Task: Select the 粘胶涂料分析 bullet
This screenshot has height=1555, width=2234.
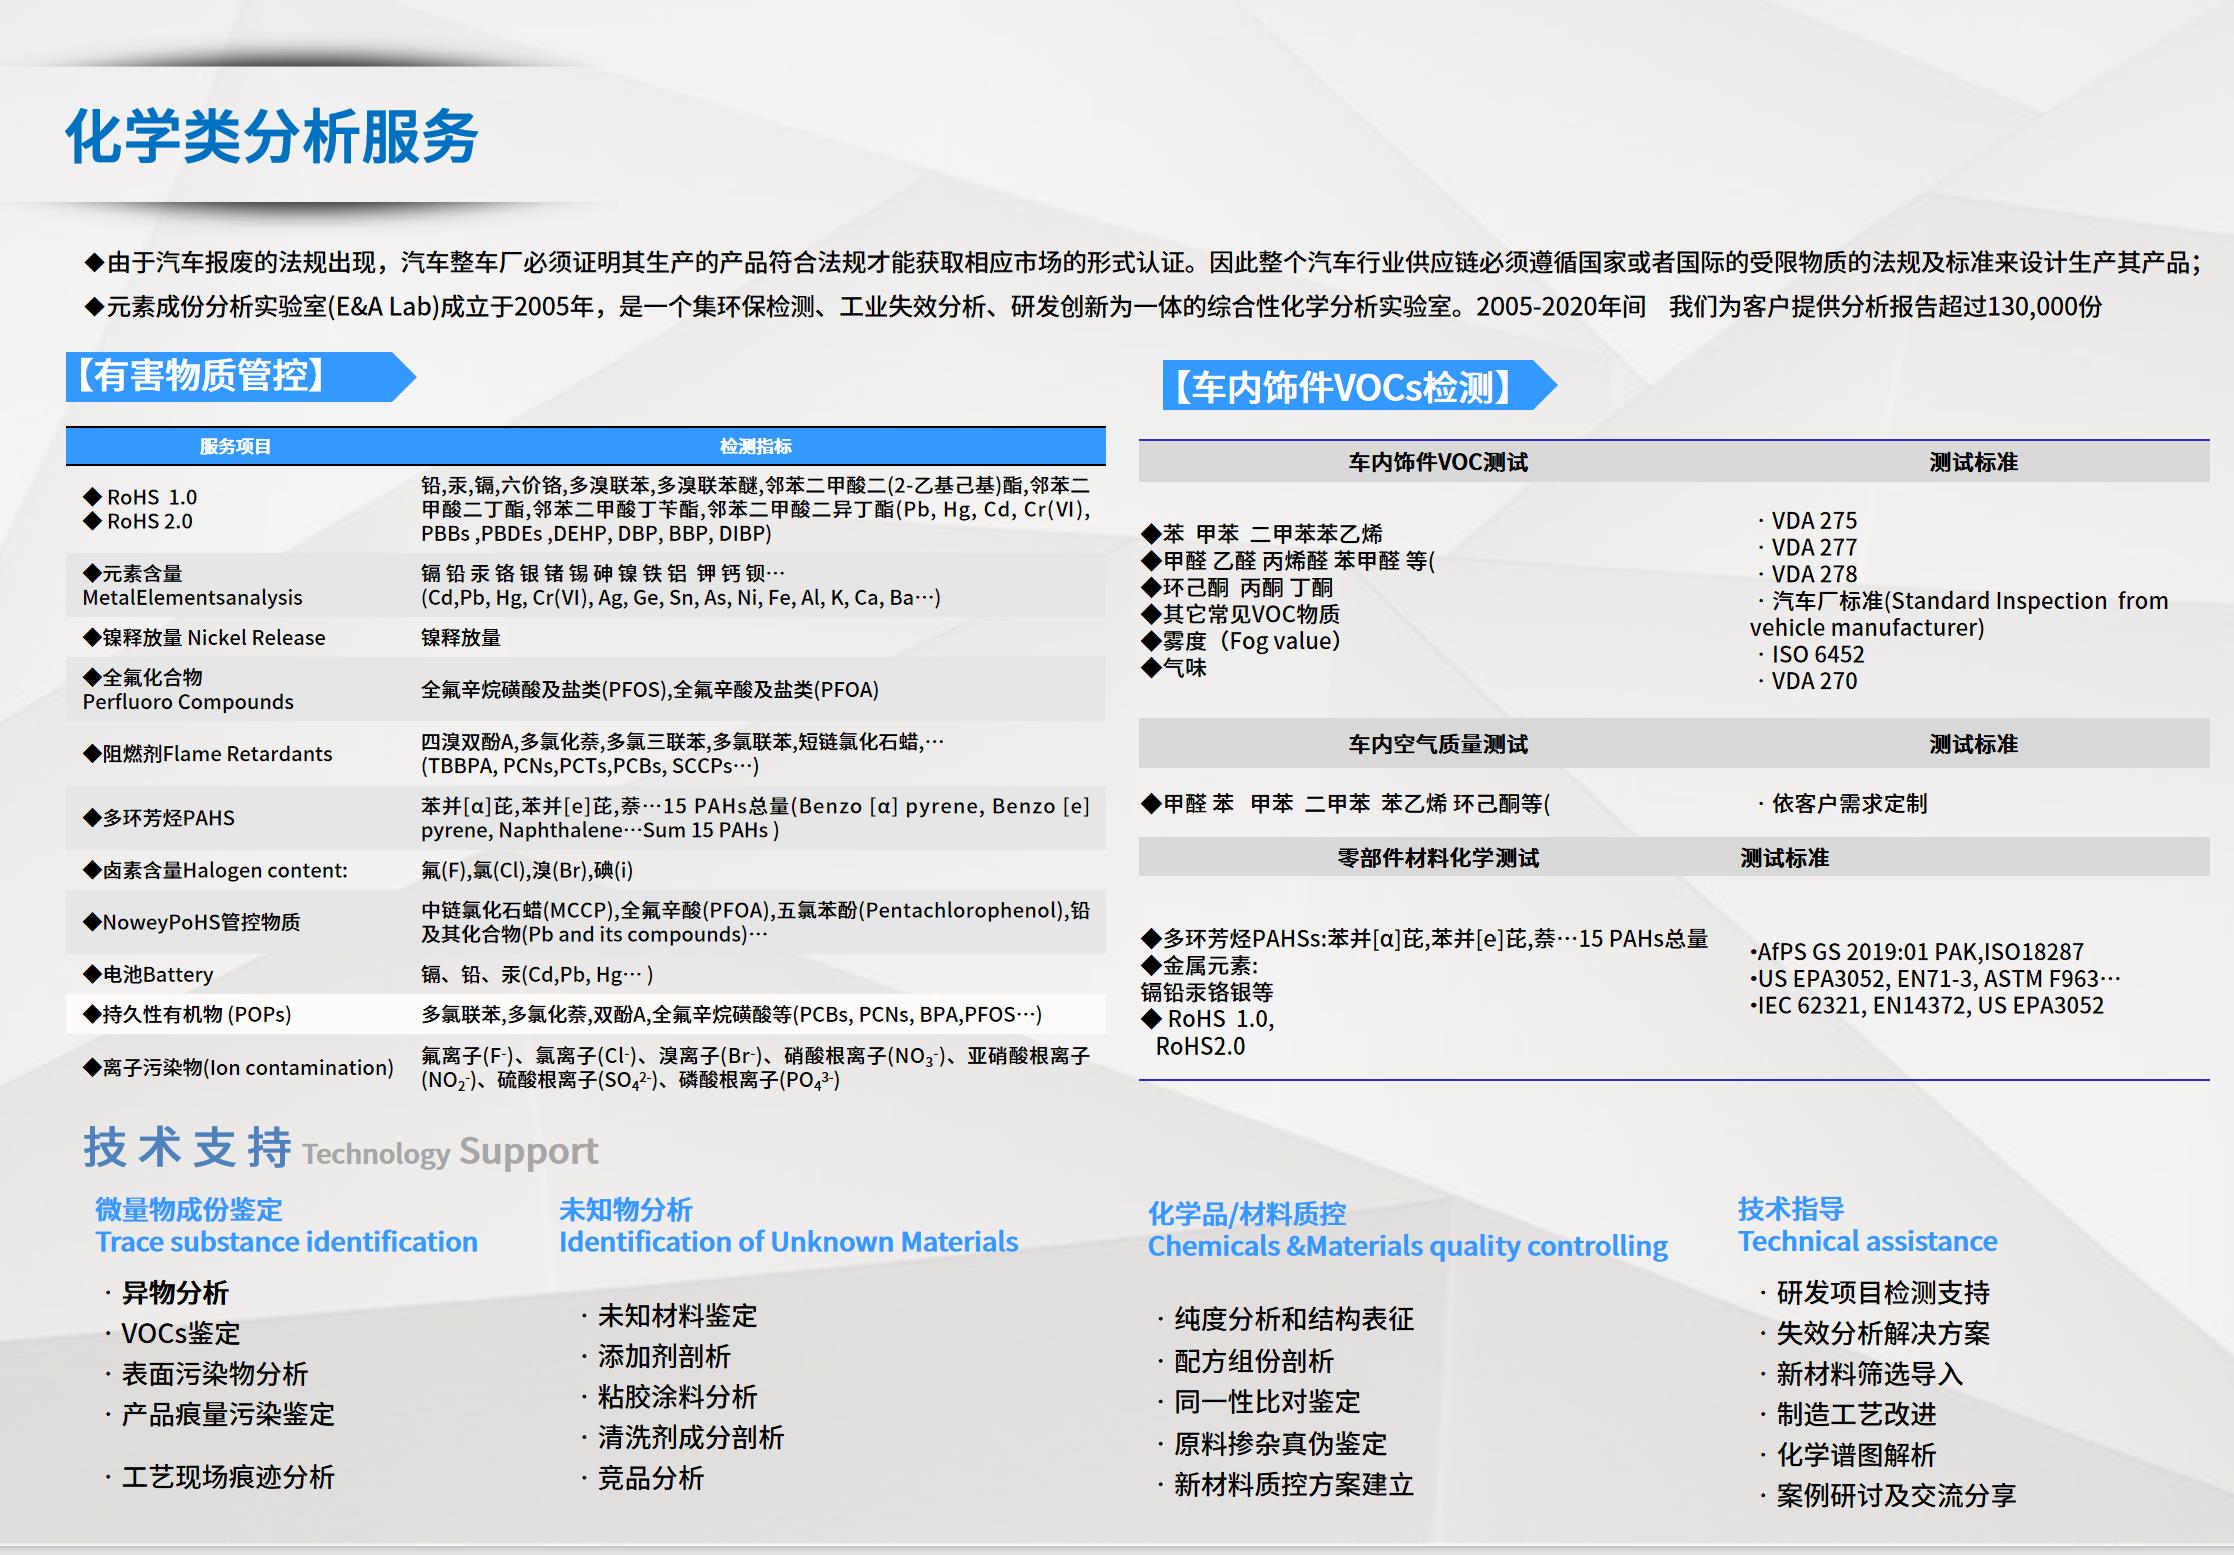Action: [x=669, y=1397]
